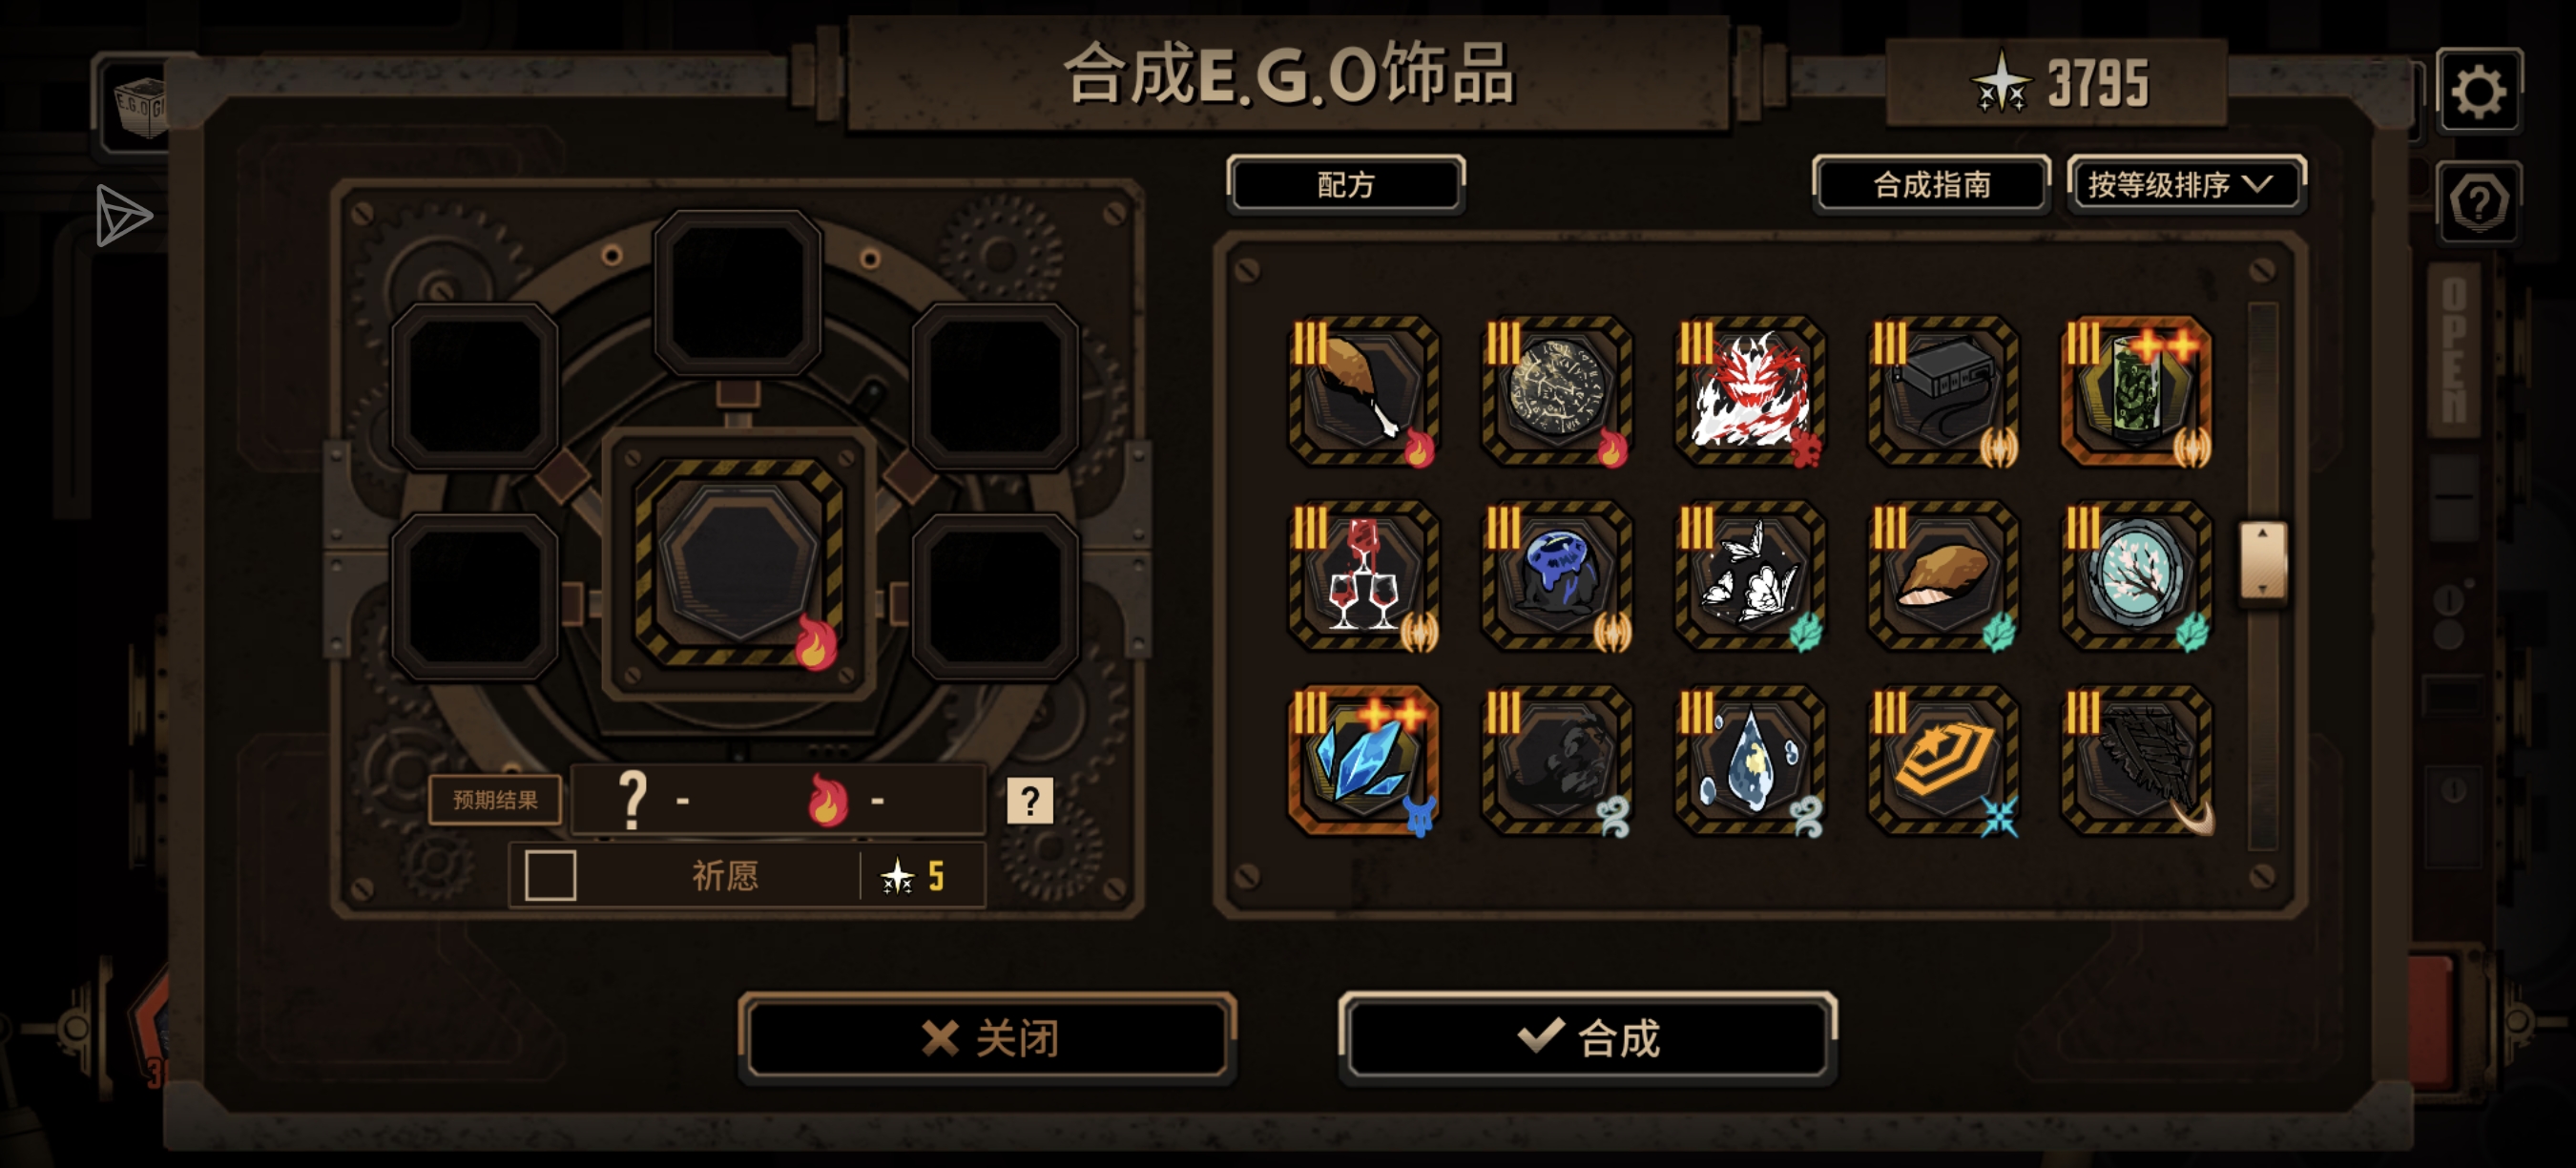Pick the wine glasses gift icon

(x=1364, y=576)
